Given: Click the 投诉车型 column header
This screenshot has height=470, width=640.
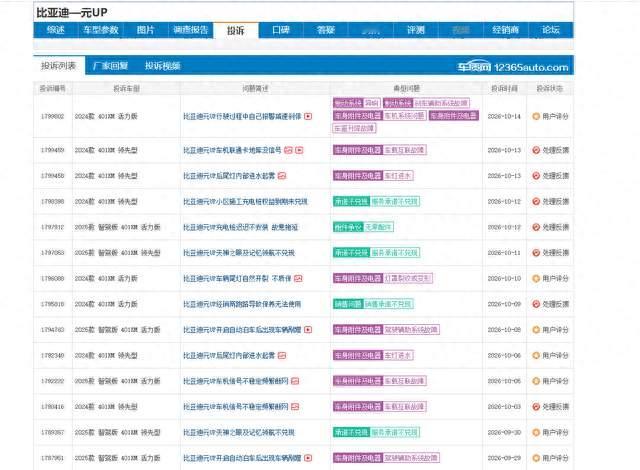Looking at the screenshot, I should coord(126,89).
